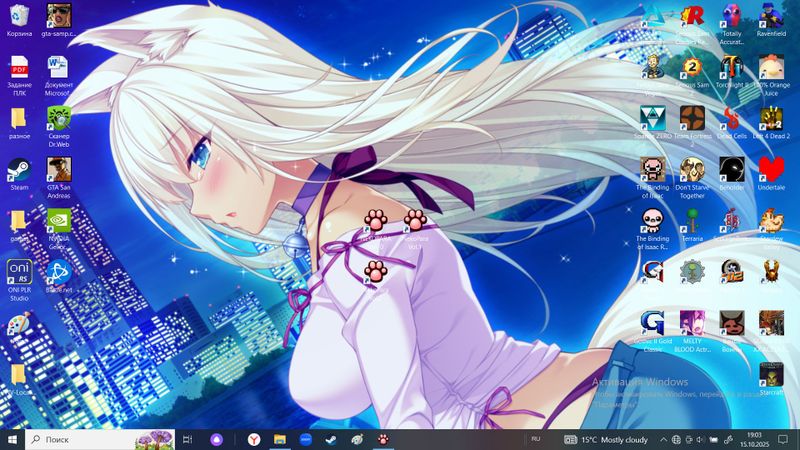Open the 15°C Mostly cloudy weather widget
The image size is (800, 450).
coord(608,439)
